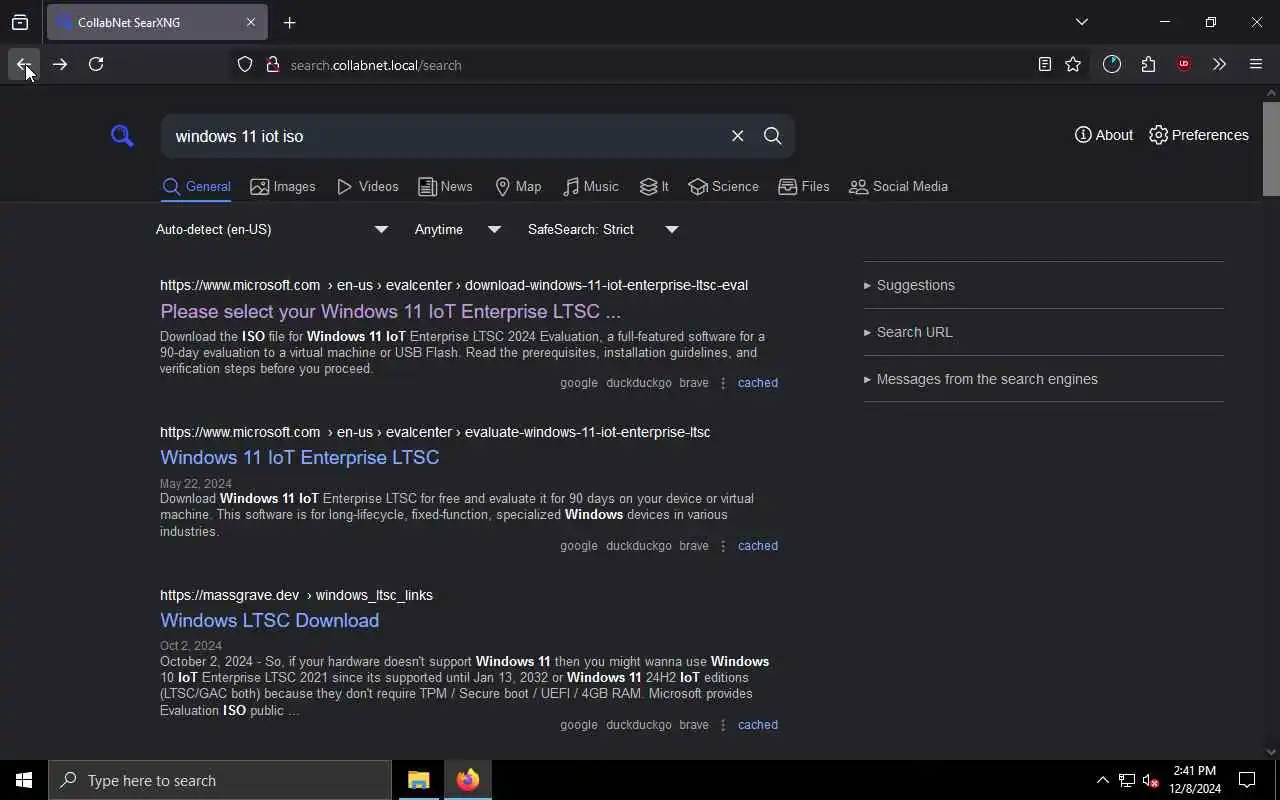The image size is (1280, 800).
Task: Switch to the Science tab
Action: pos(723,187)
